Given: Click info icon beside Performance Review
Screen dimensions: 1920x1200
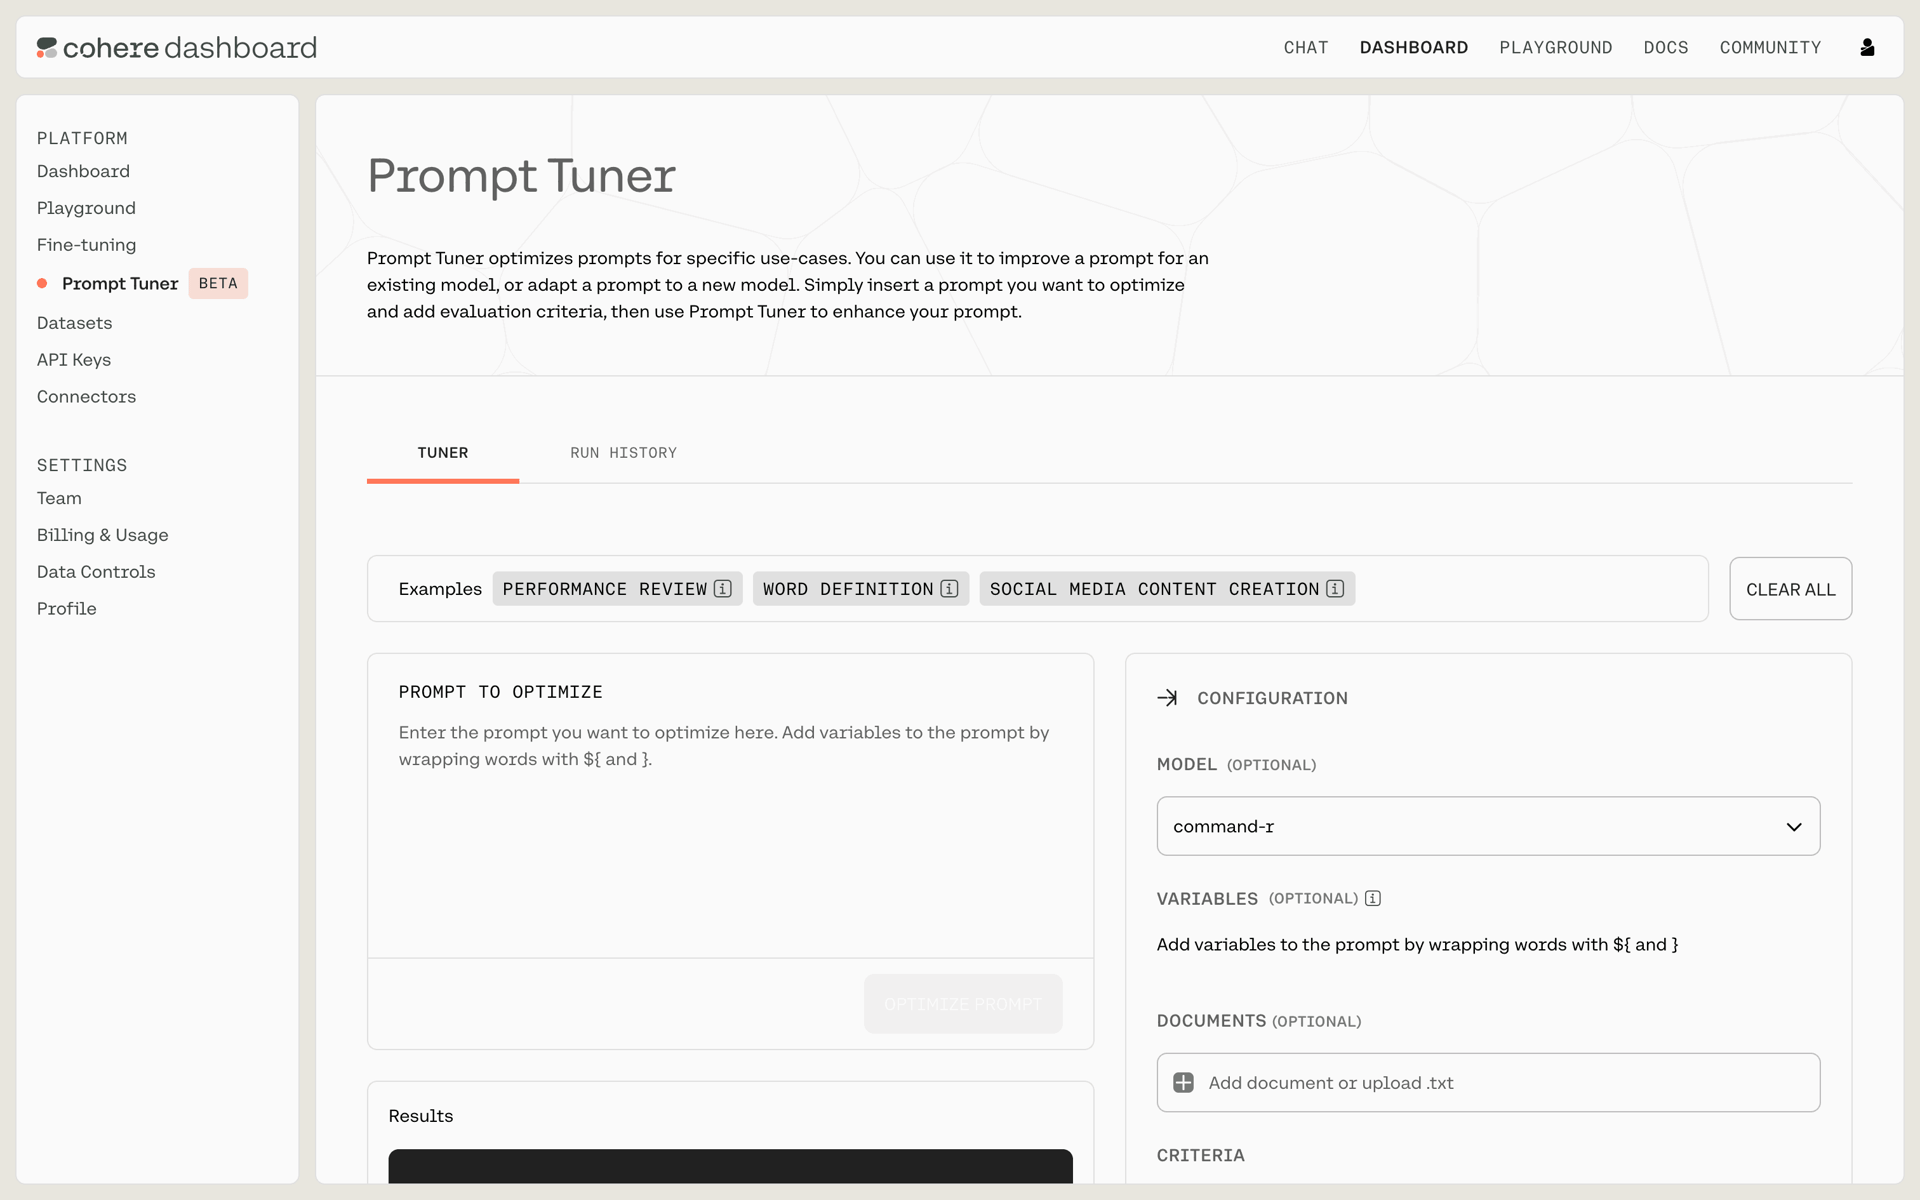Looking at the screenshot, I should pyautogui.click(x=723, y=589).
